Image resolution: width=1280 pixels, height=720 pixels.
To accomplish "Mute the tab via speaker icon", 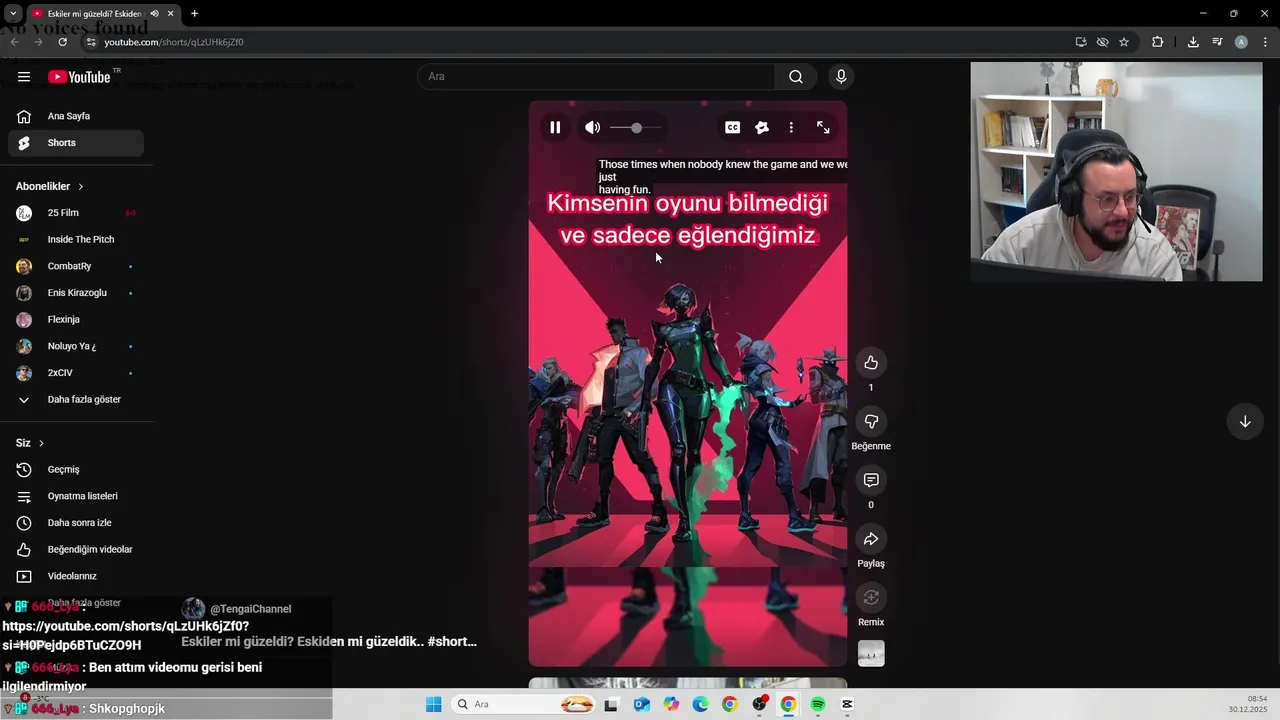I will click(x=154, y=14).
